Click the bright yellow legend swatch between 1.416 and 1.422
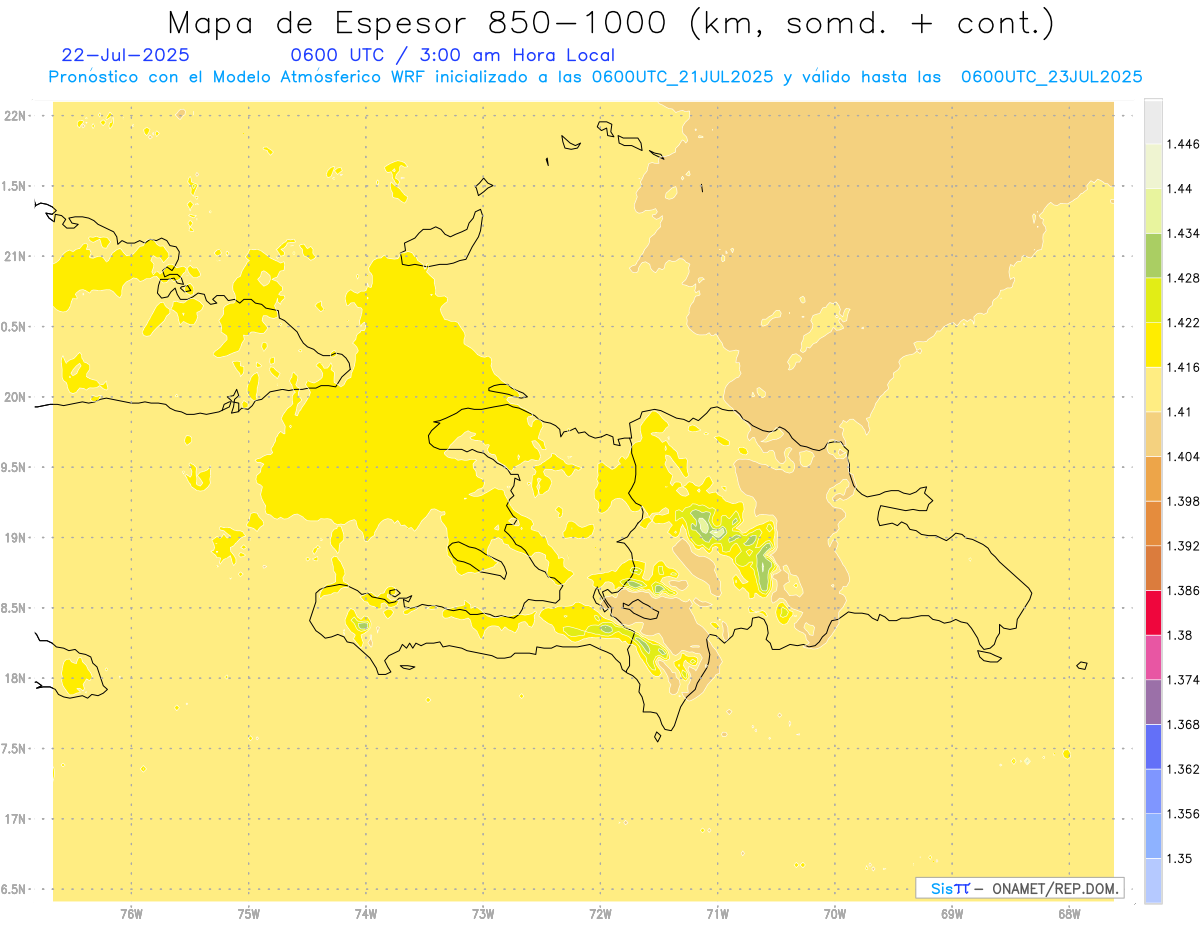 1153,345
